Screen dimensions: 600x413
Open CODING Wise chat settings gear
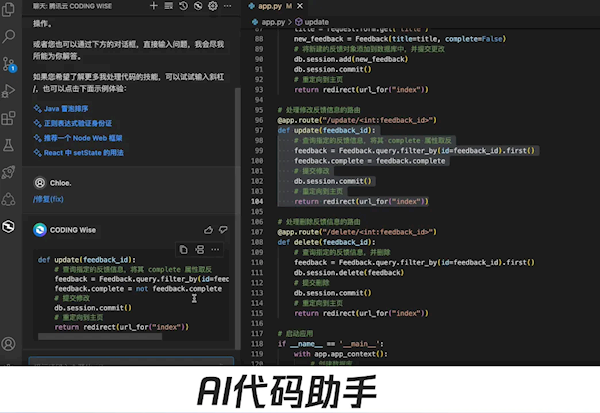(213, 6)
